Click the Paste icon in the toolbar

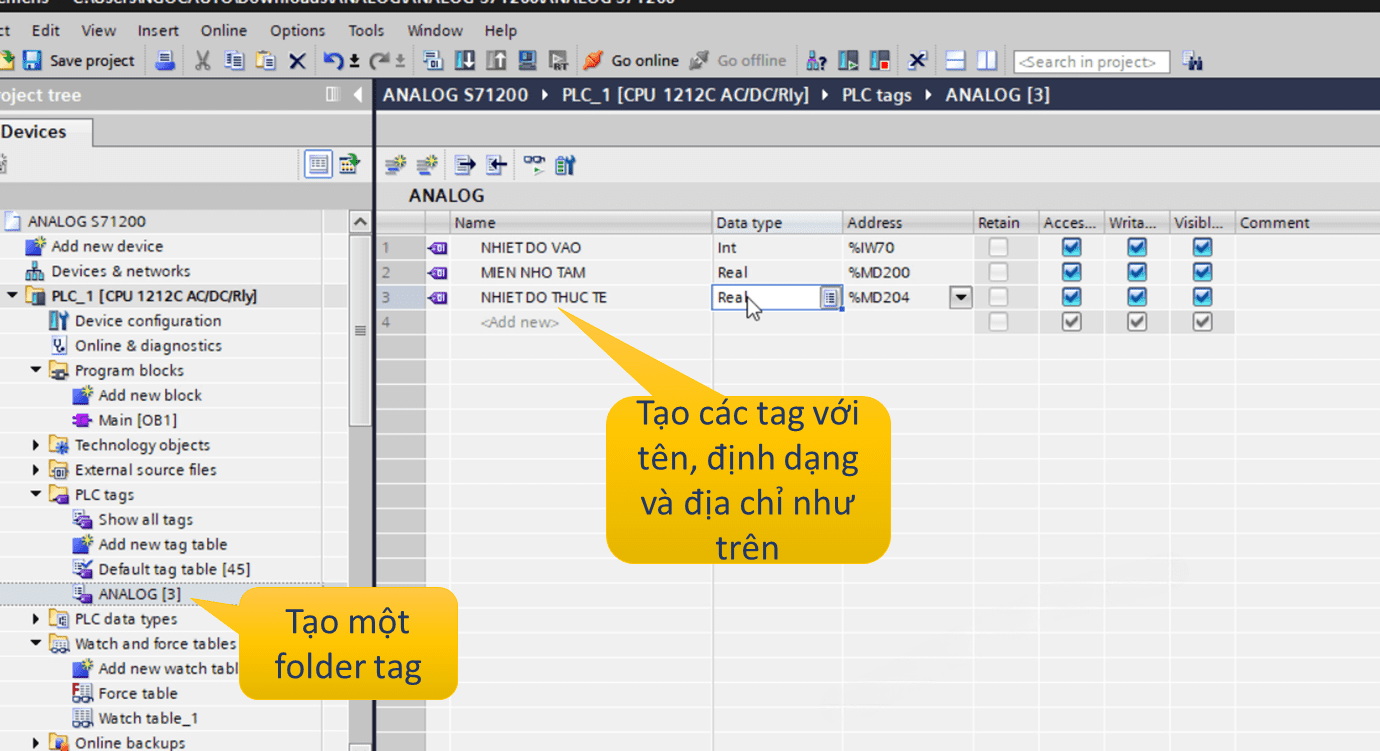[265, 60]
